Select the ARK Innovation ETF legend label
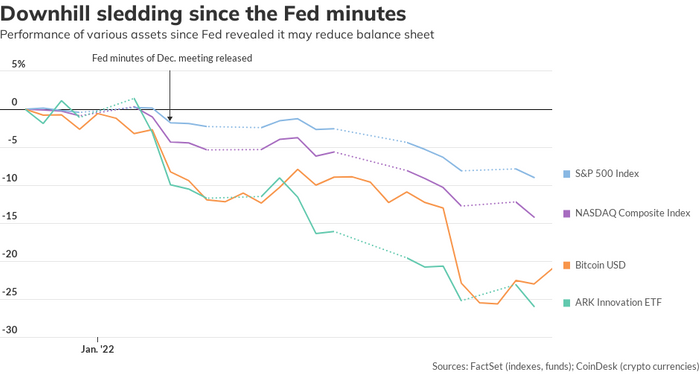The height and width of the screenshot is (376, 700). coord(618,302)
